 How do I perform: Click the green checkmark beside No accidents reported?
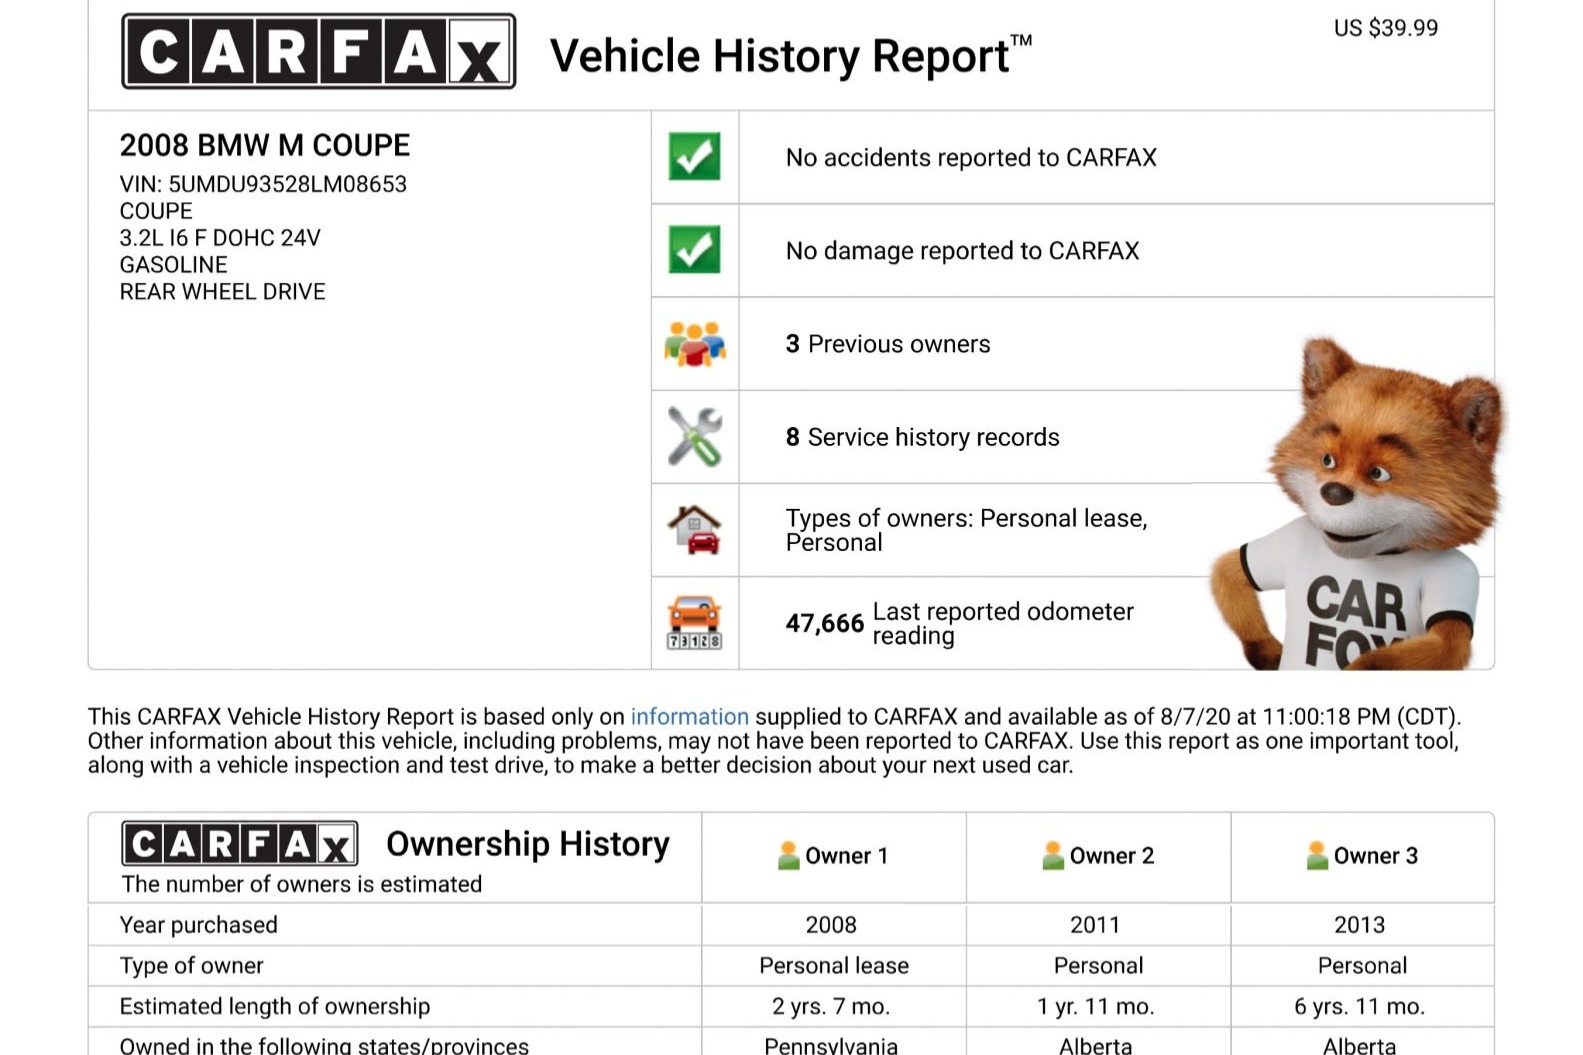tap(694, 157)
